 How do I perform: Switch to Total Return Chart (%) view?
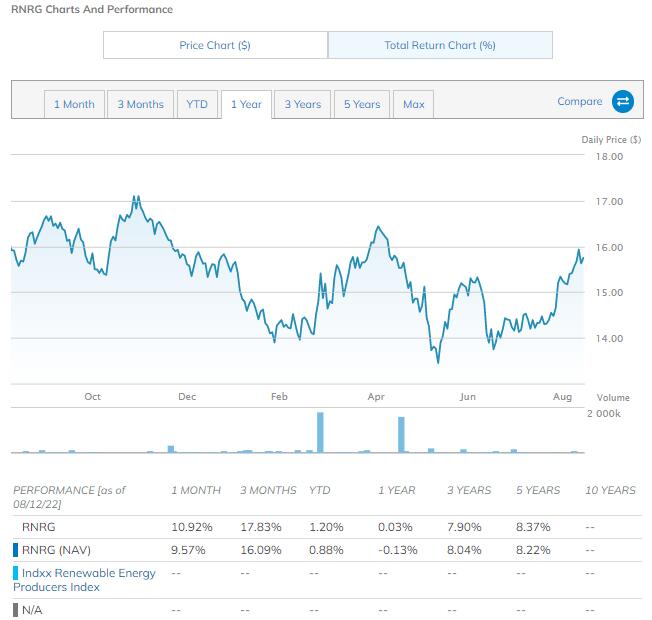[440, 45]
